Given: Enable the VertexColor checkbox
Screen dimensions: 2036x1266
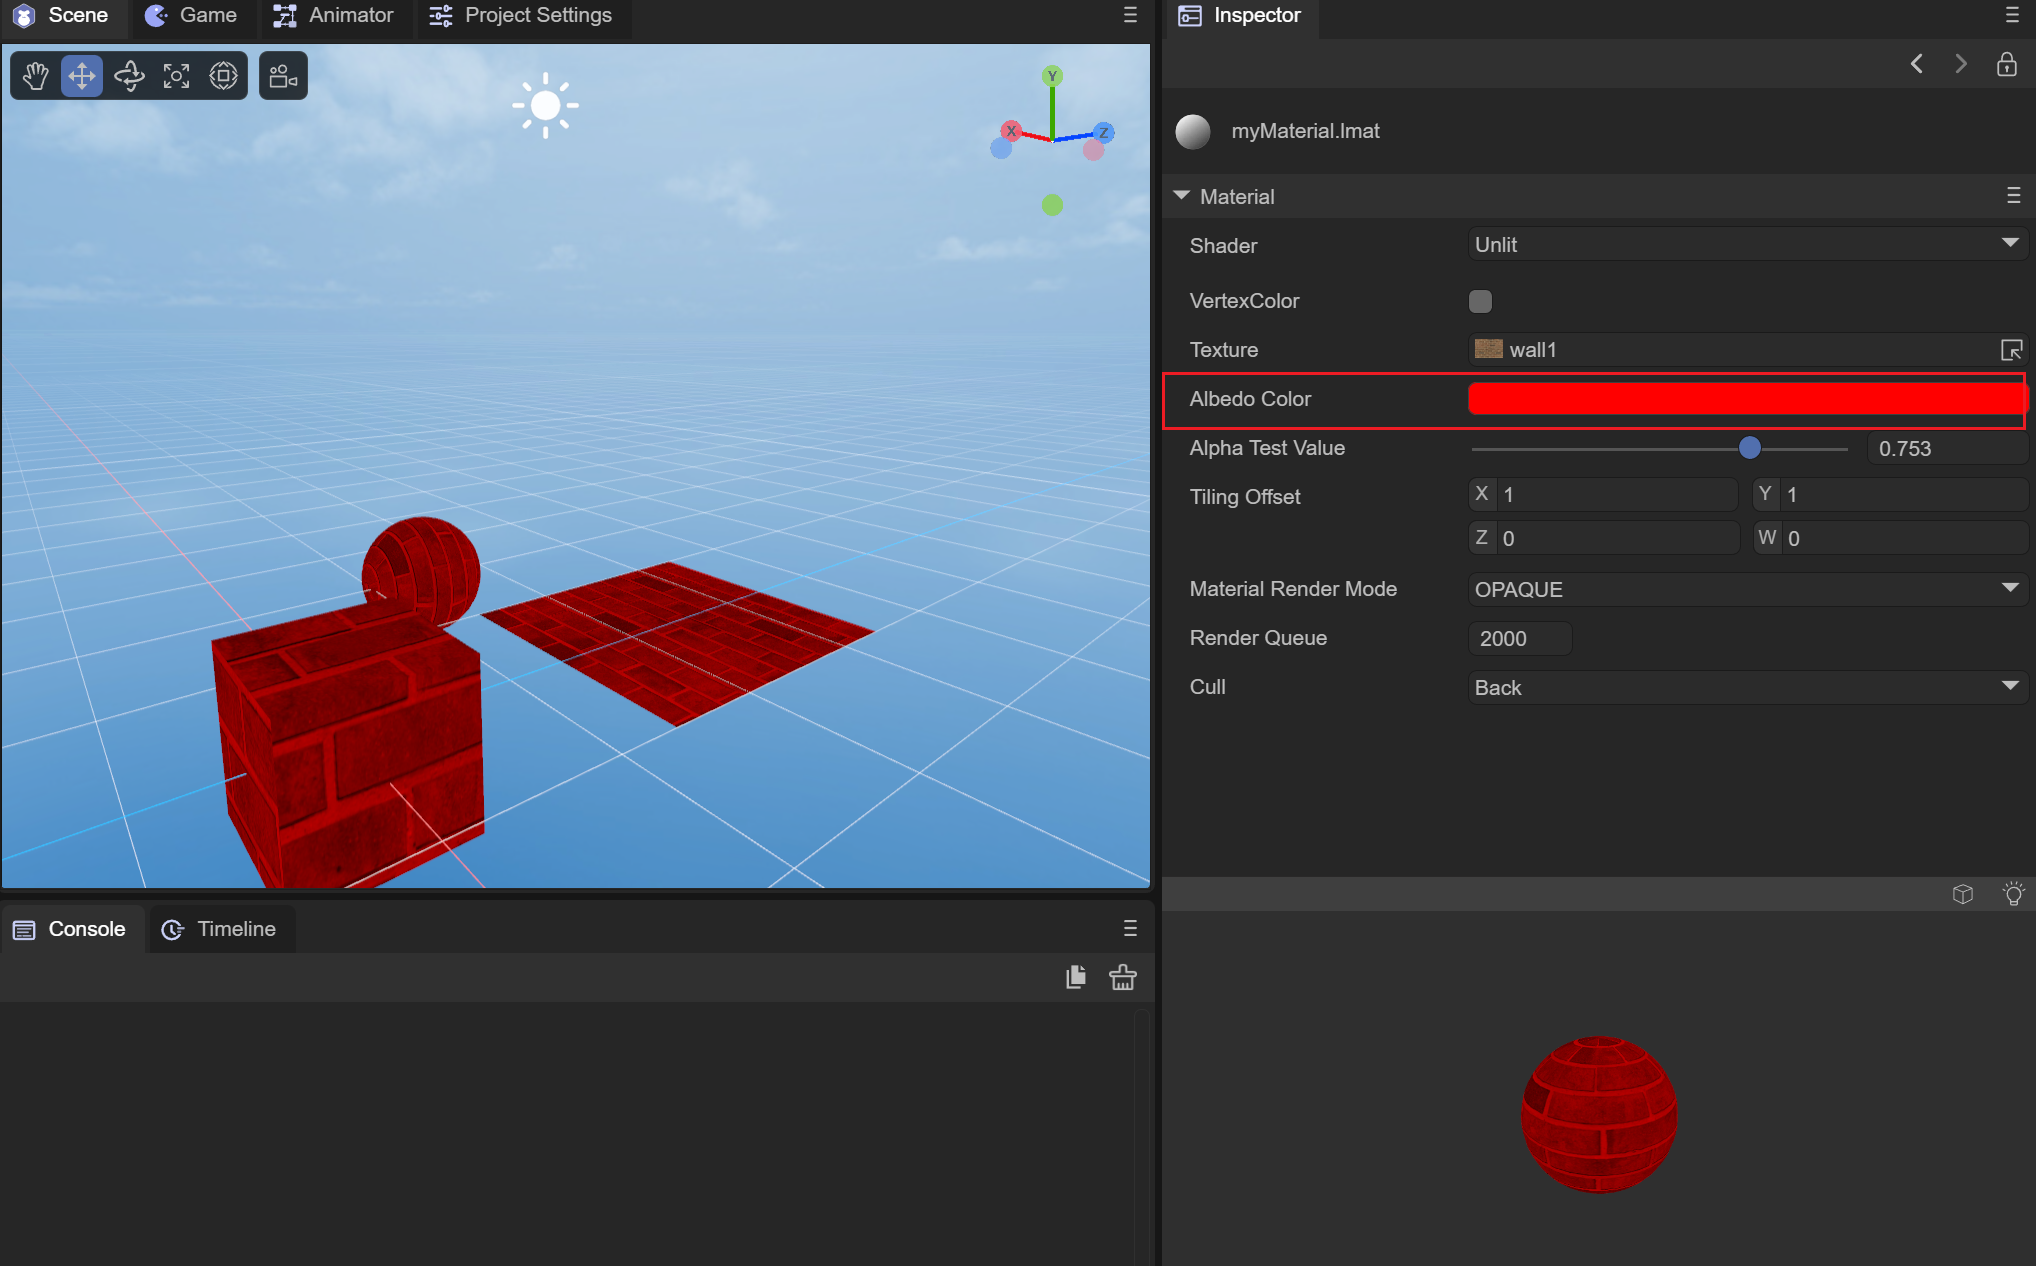Looking at the screenshot, I should (x=1480, y=301).
